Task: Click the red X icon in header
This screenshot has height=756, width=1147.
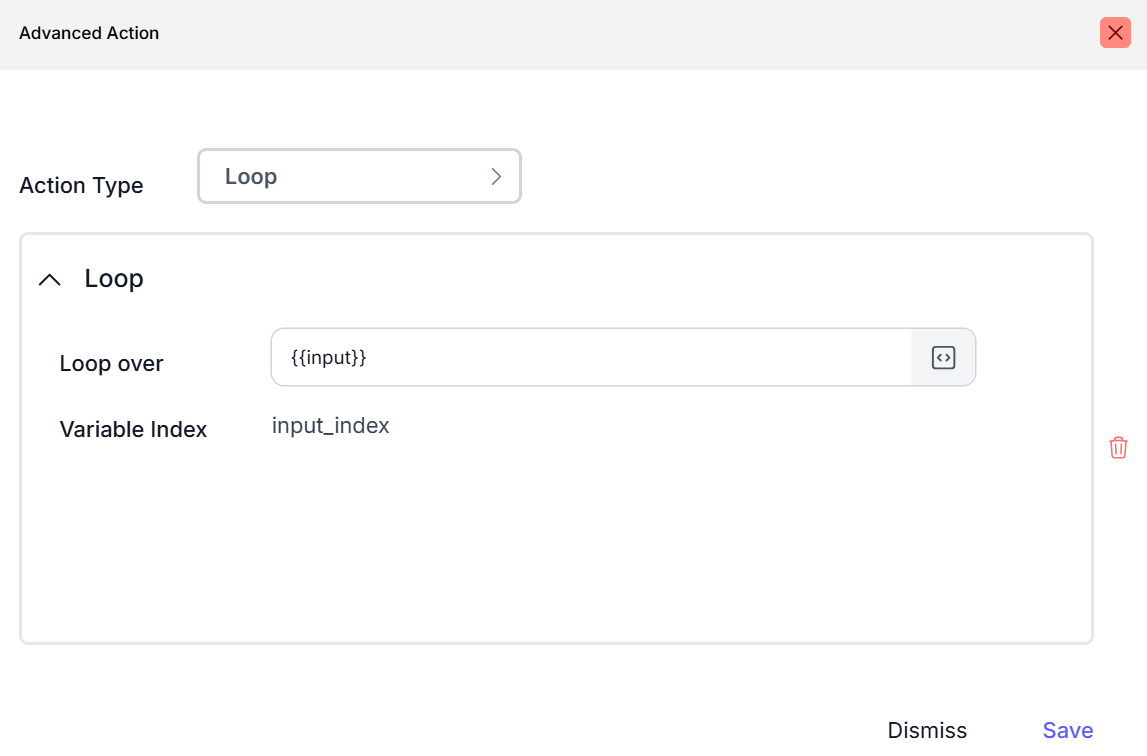Action: pyautogui.click(x=1115, y=33)
